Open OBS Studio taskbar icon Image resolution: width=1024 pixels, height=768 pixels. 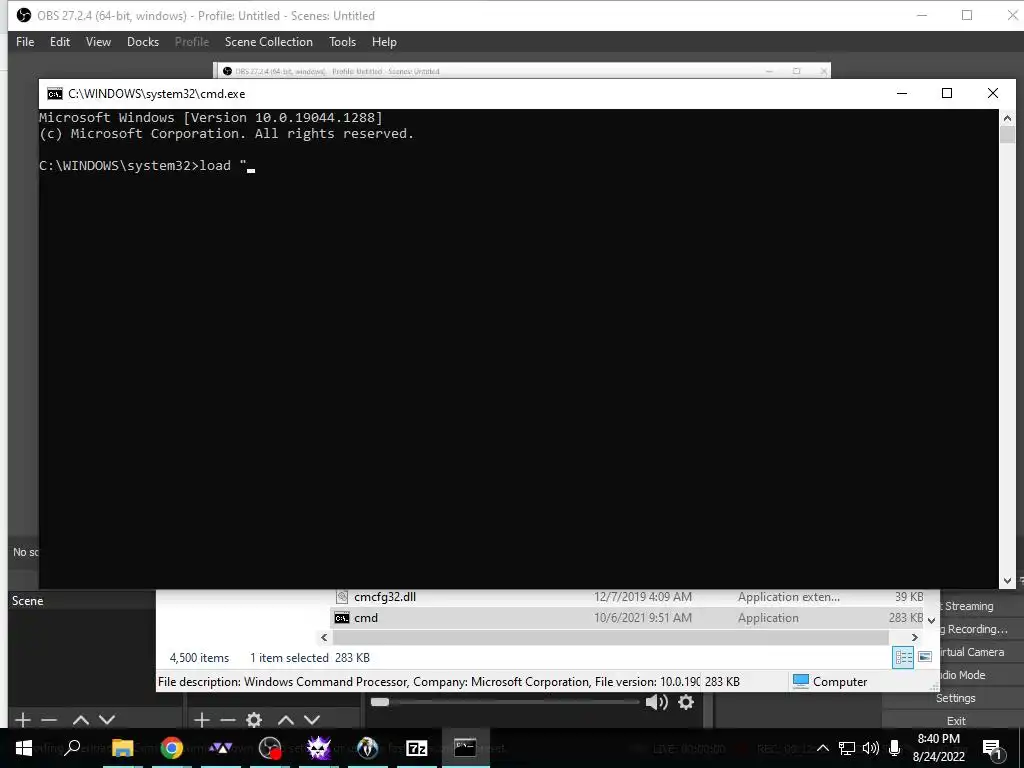point(270,748)
